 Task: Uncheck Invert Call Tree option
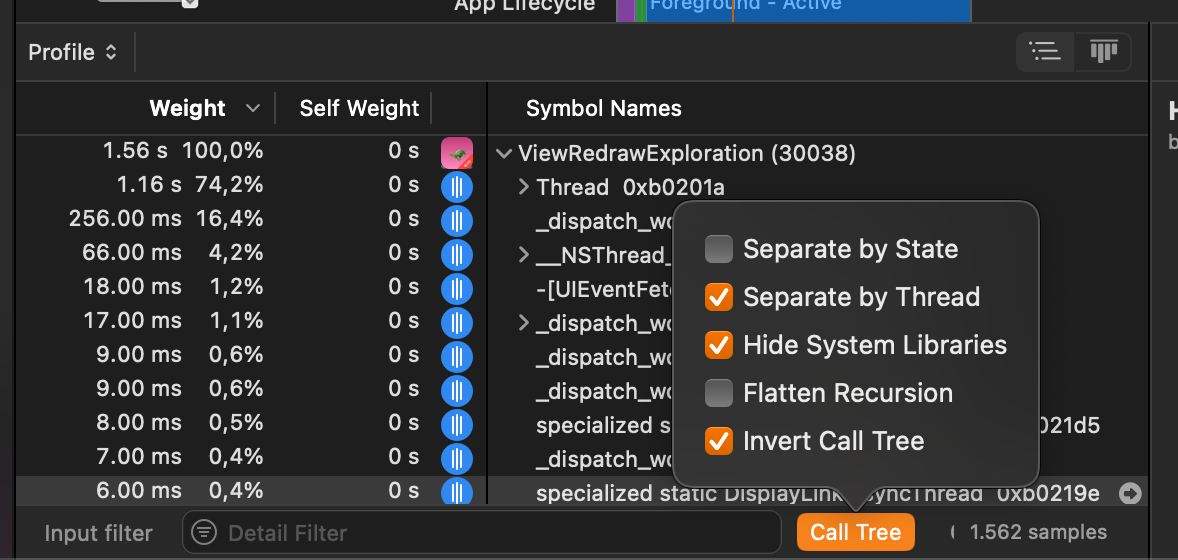tap(719, 441)
